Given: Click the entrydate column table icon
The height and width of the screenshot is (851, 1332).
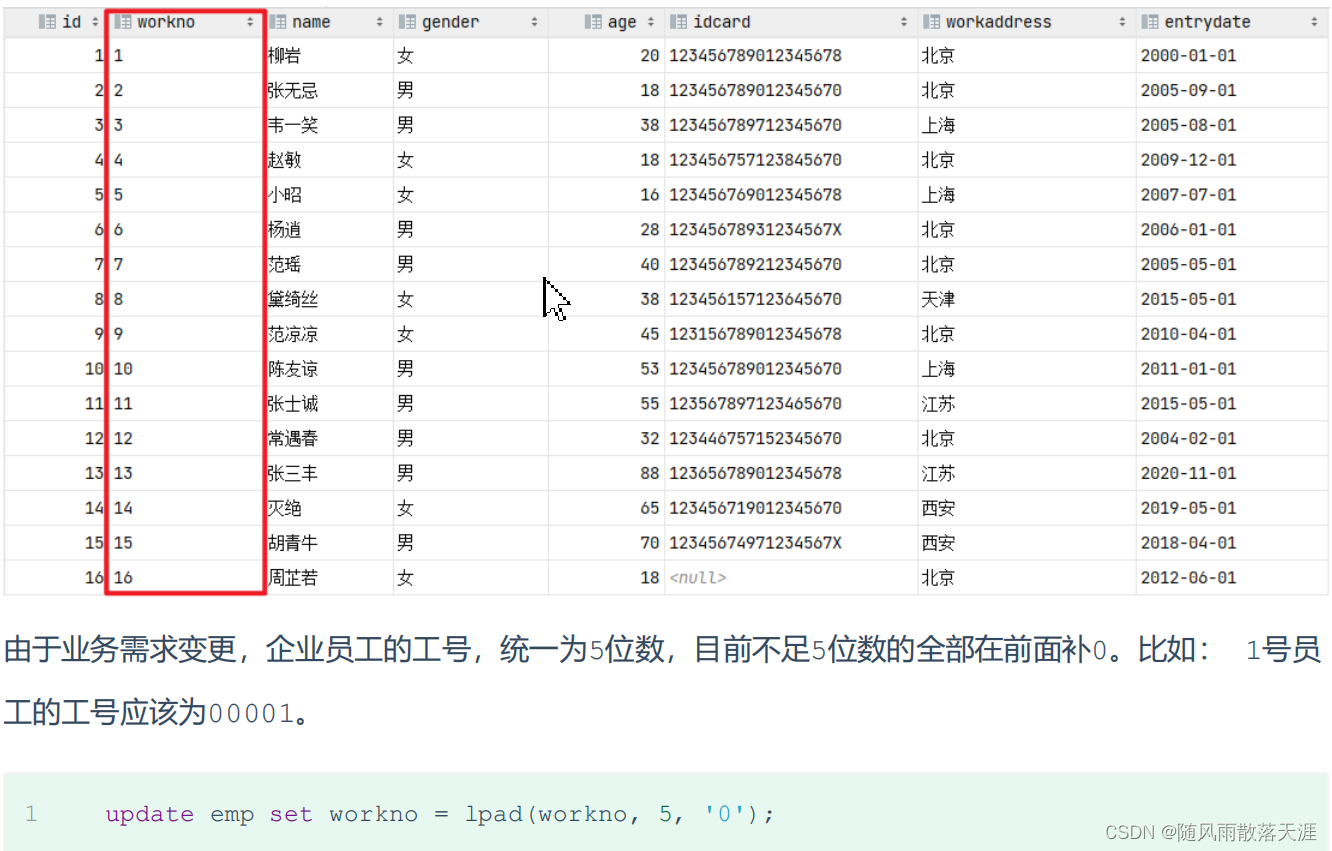Looking at the screenshot, I should pos(1150,22).
